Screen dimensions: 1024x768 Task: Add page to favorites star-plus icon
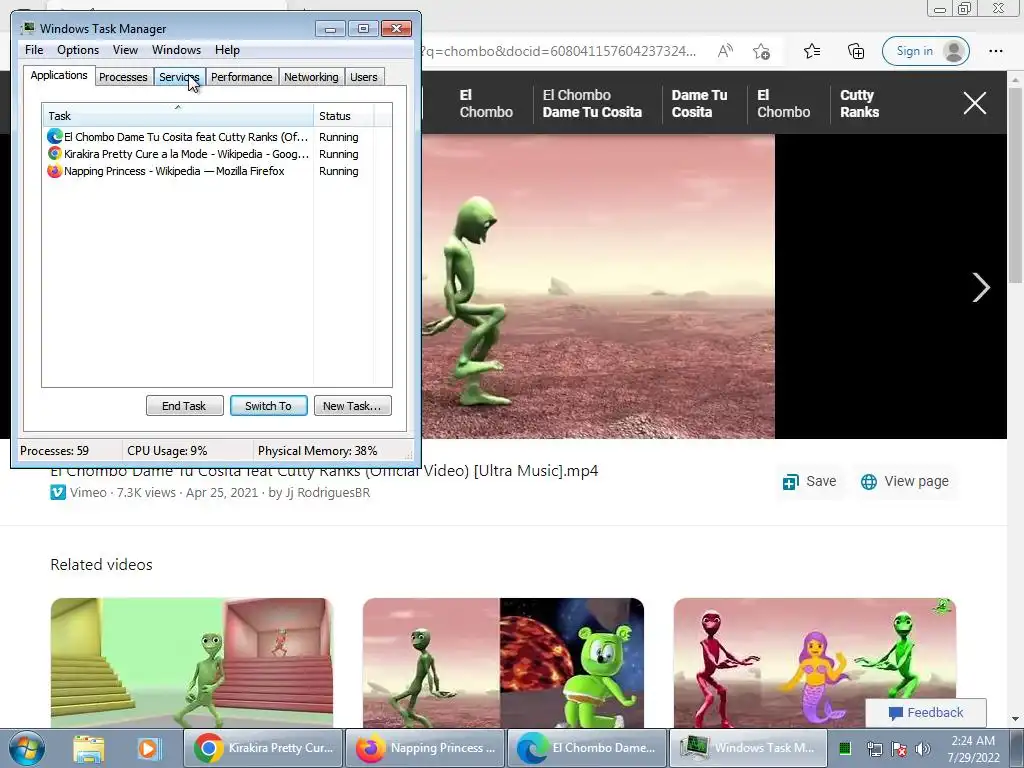coord(761,51)
